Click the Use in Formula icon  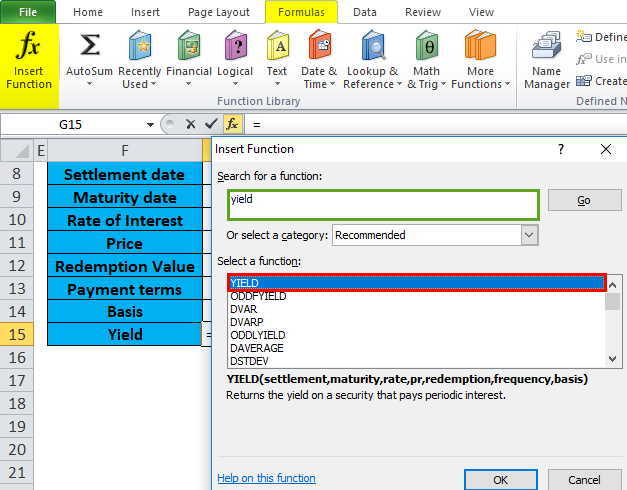pos(584,59)
